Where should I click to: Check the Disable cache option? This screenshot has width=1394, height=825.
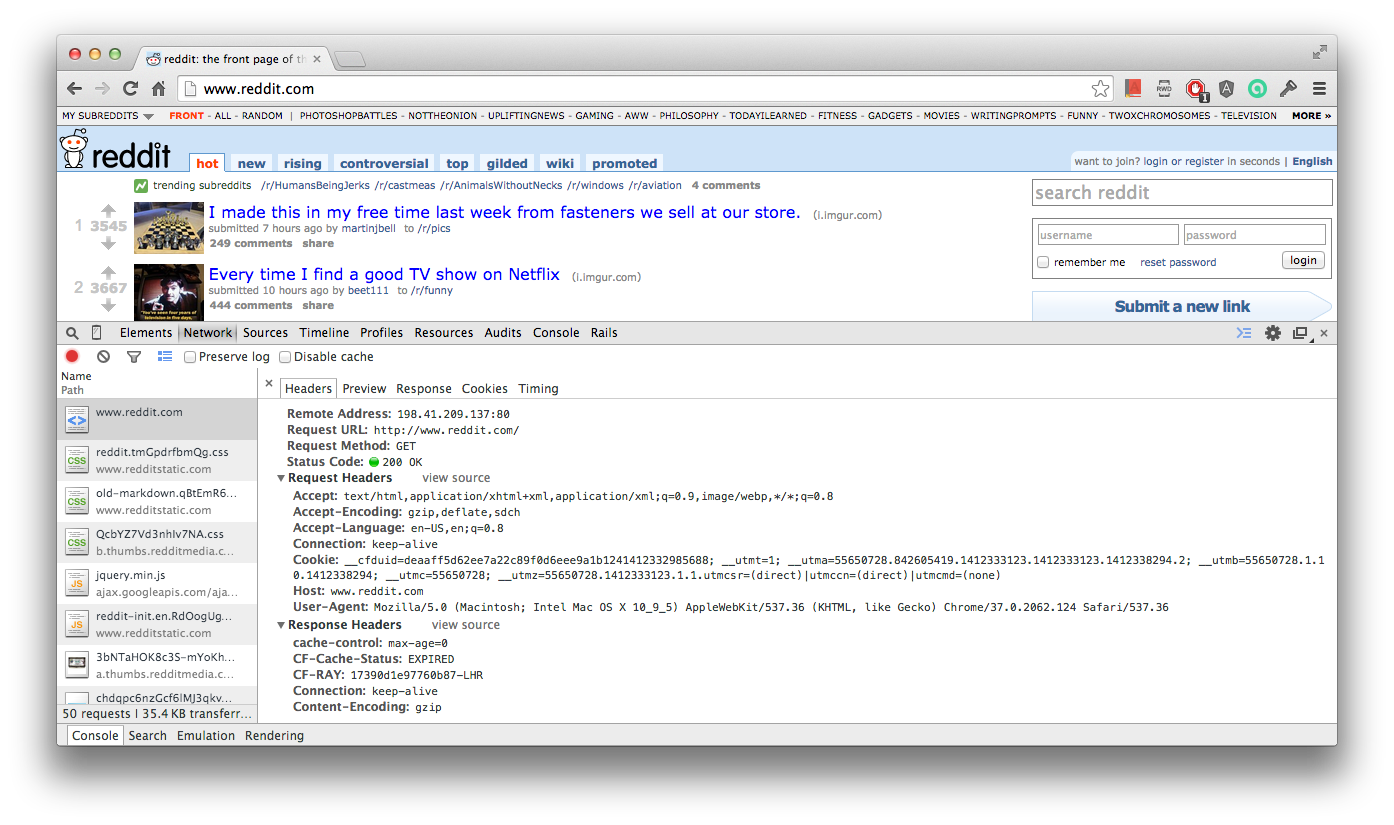pos(285,357)
